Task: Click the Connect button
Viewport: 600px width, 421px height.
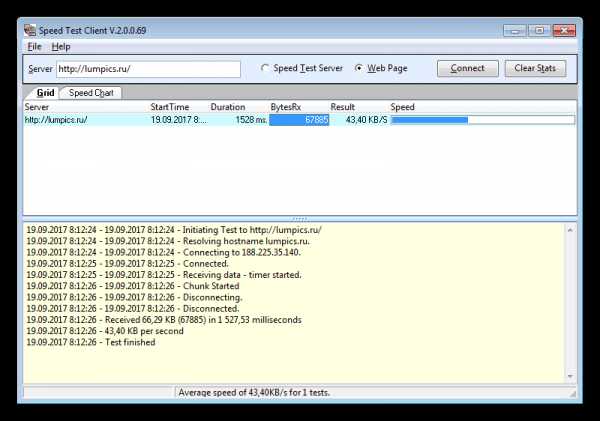Action: coord(468,69)
